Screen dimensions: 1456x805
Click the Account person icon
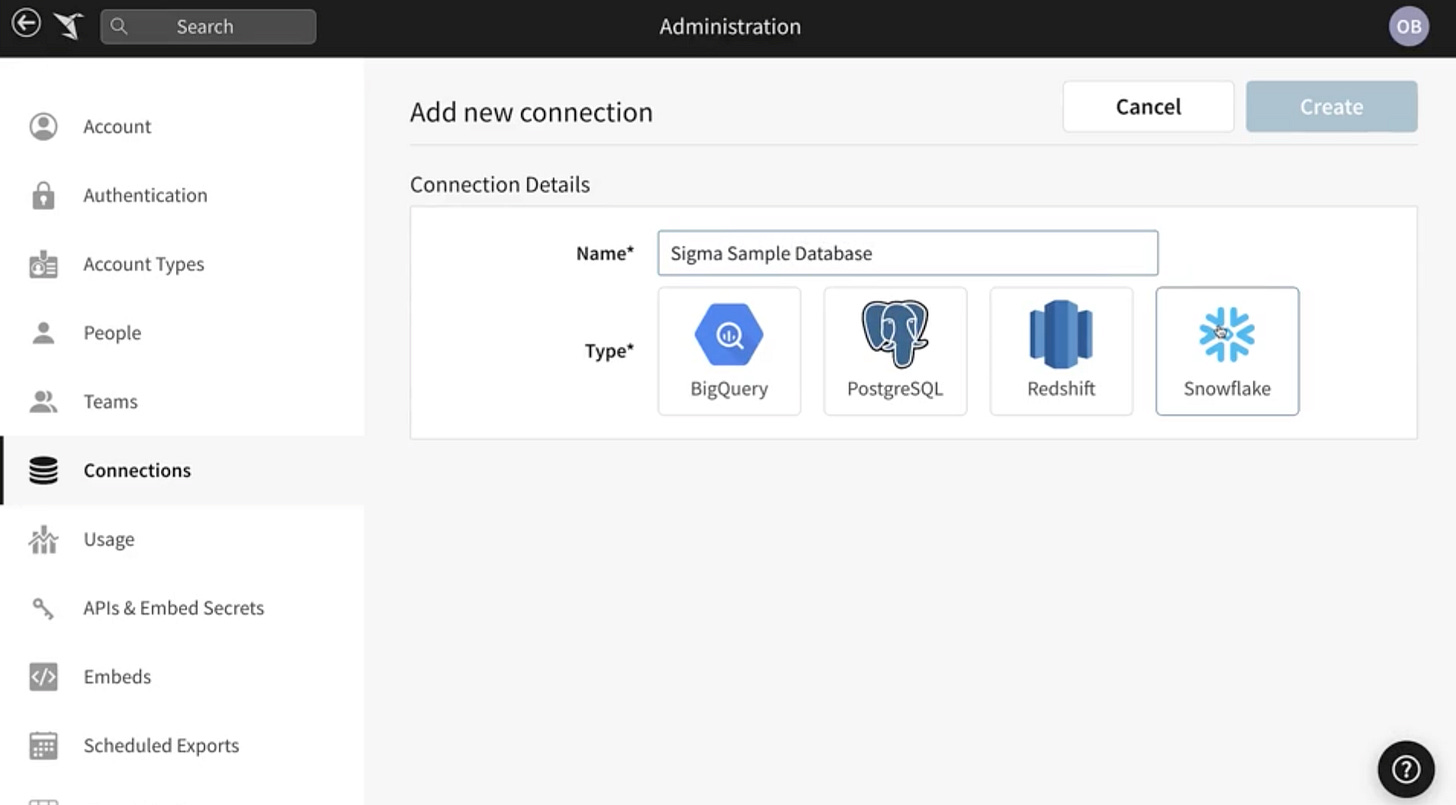[43, 126]
